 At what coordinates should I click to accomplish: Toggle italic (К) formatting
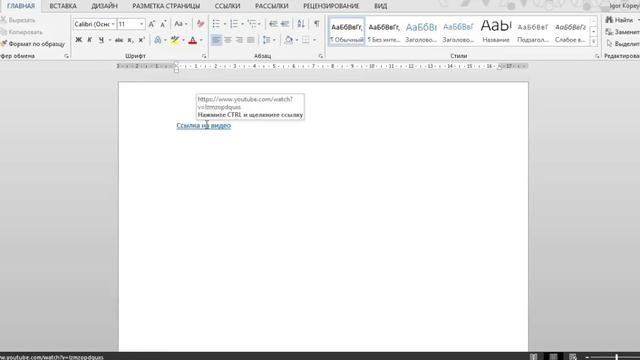[x=90, y=40]
